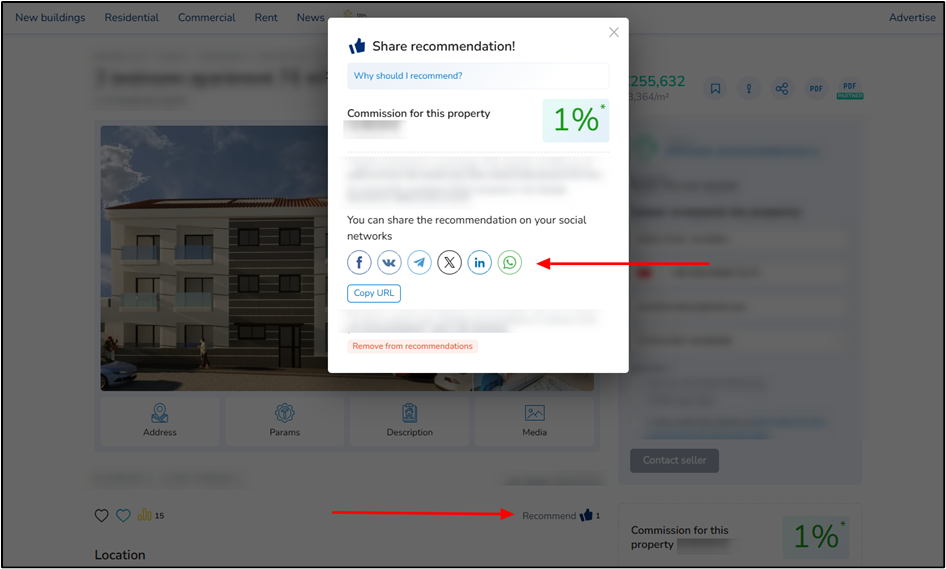Click the Recommend label text
The width and height of the screenshot is (946, 569).
coord(549,516)
